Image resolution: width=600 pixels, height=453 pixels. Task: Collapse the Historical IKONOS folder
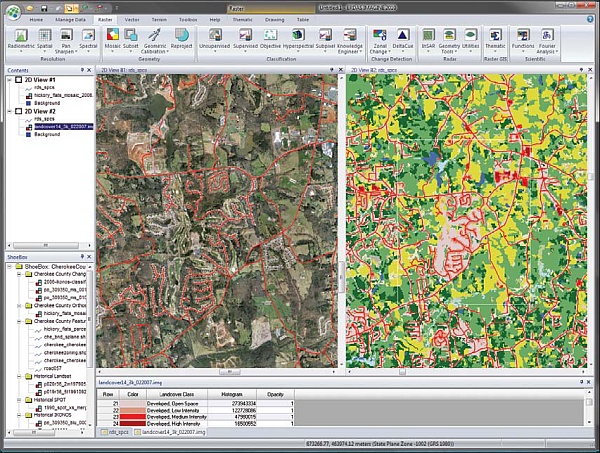click(x=19, y=415)
